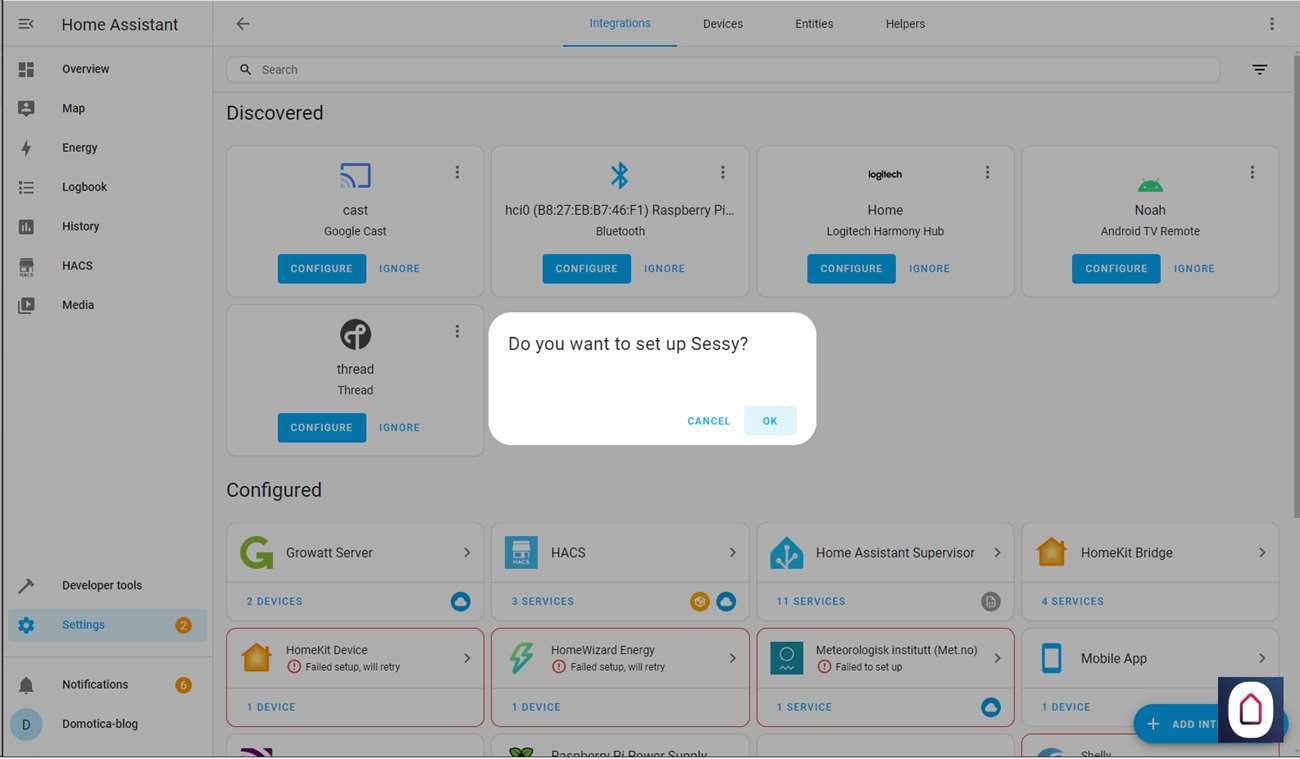Viewport: 1300px width, 759px height.
Task: Expand the Growatt Server integration
Action: [467, 553]
